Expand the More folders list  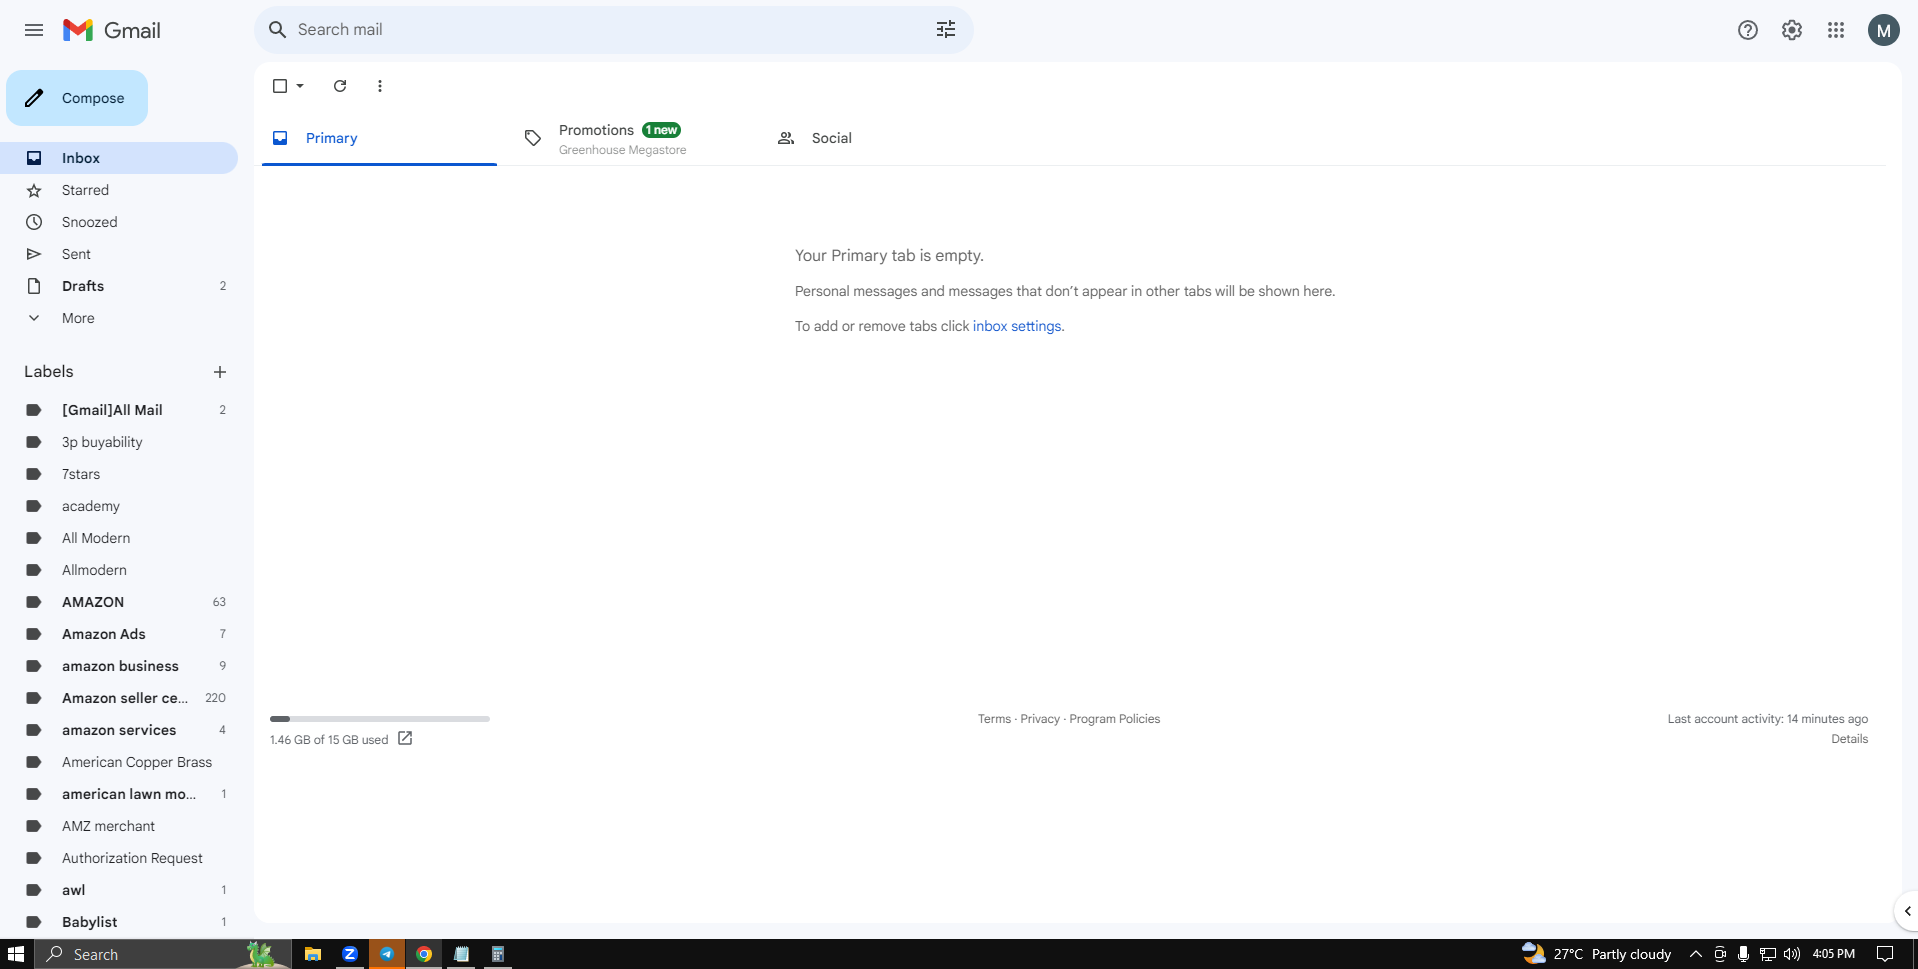(78, 318)
